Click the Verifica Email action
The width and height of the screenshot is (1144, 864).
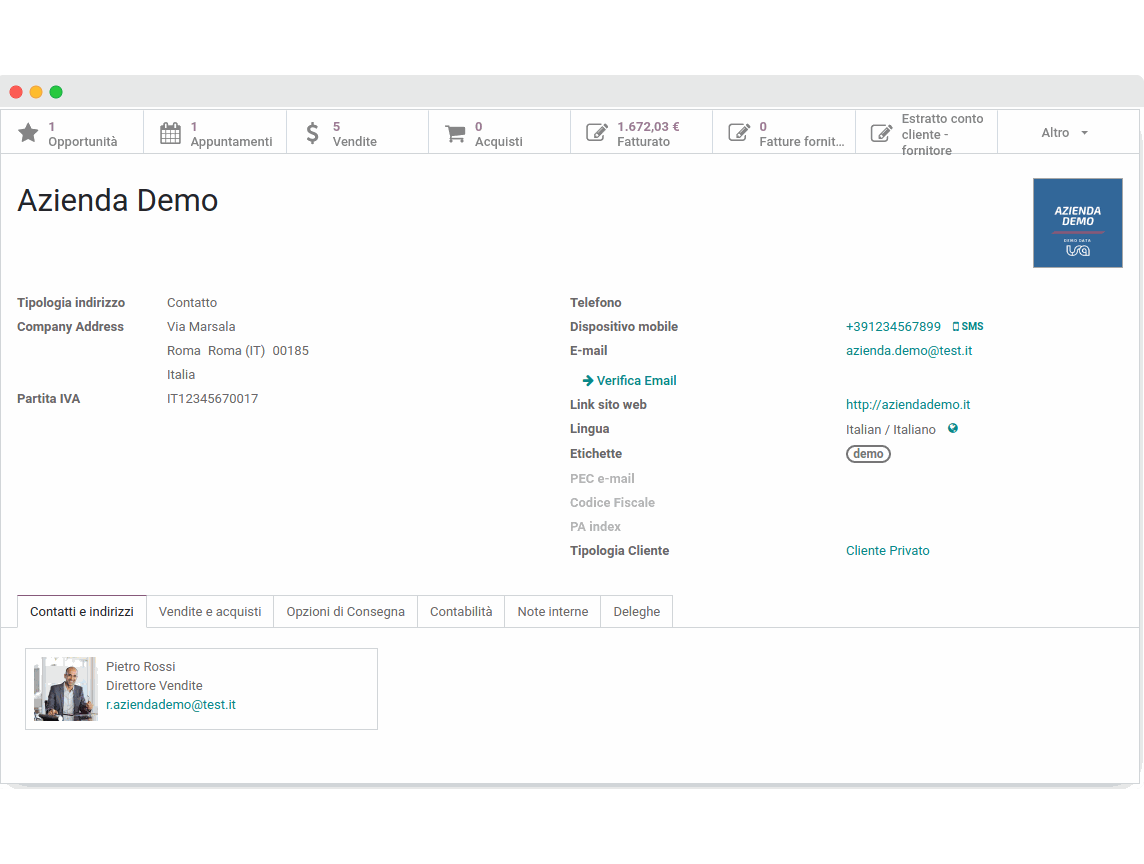(x=629, y=380)
